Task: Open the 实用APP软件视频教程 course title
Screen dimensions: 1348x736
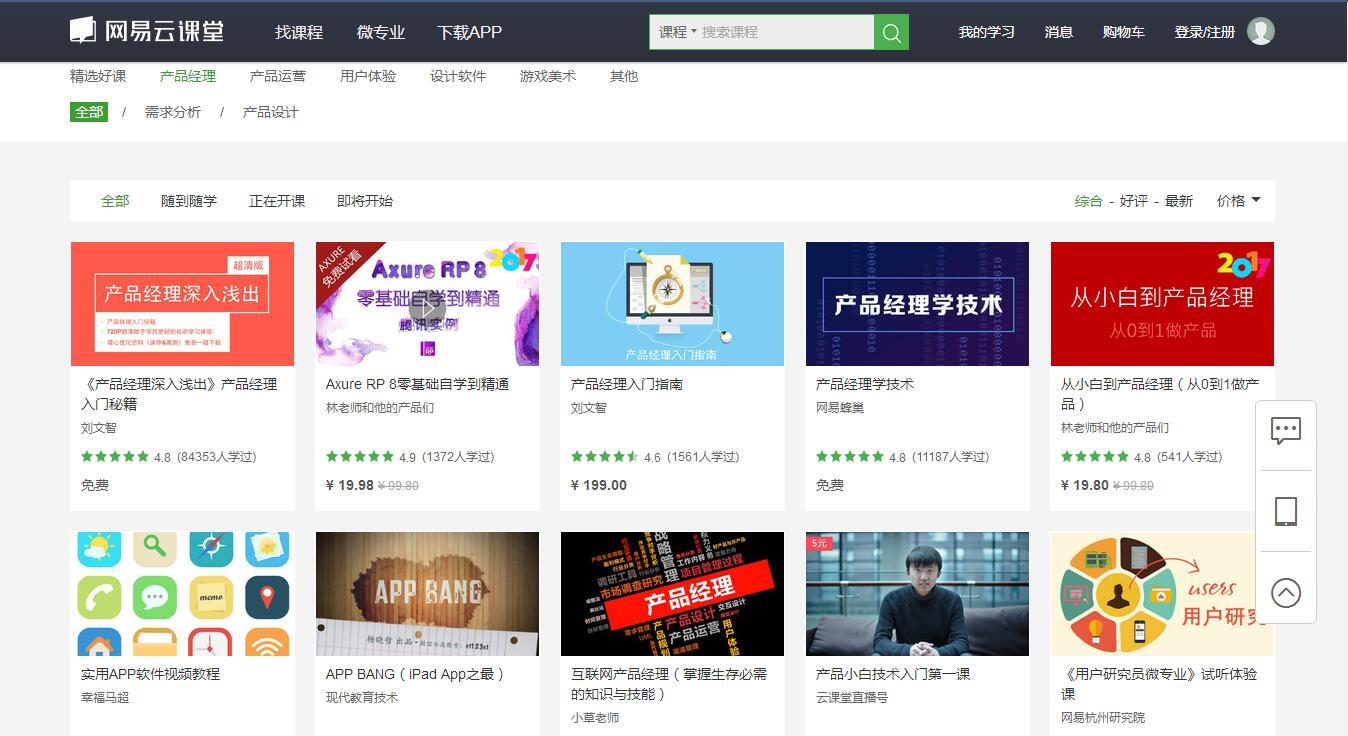Action: pyautogui.click(x=150, y=674)
